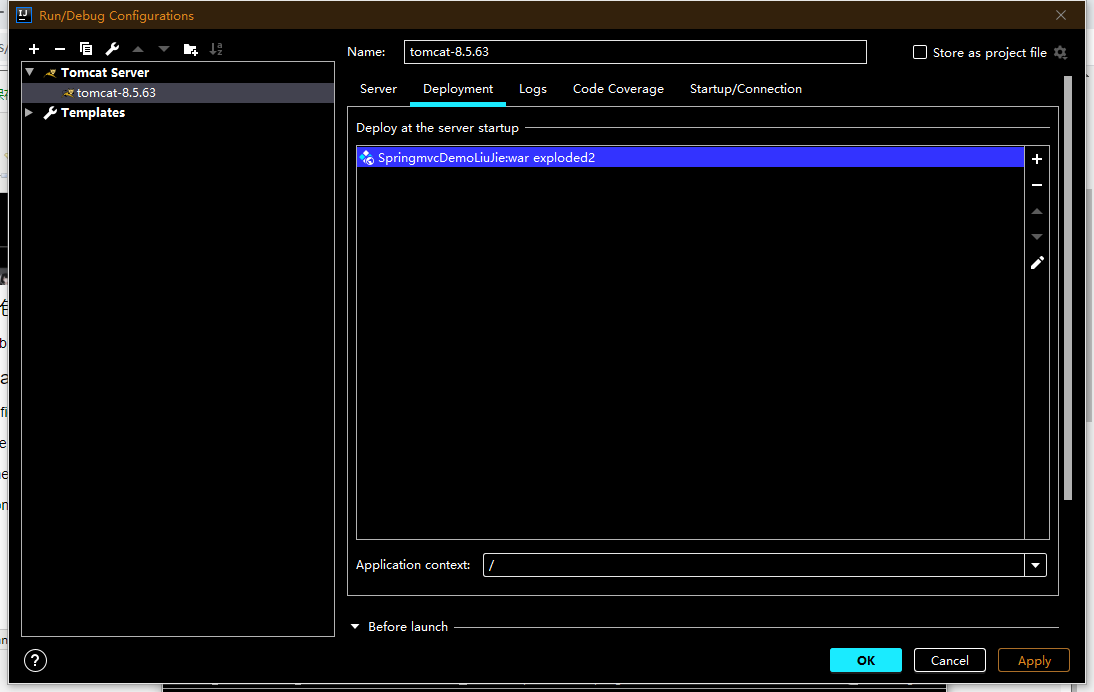Add a new run configuration

pos(33,49)
